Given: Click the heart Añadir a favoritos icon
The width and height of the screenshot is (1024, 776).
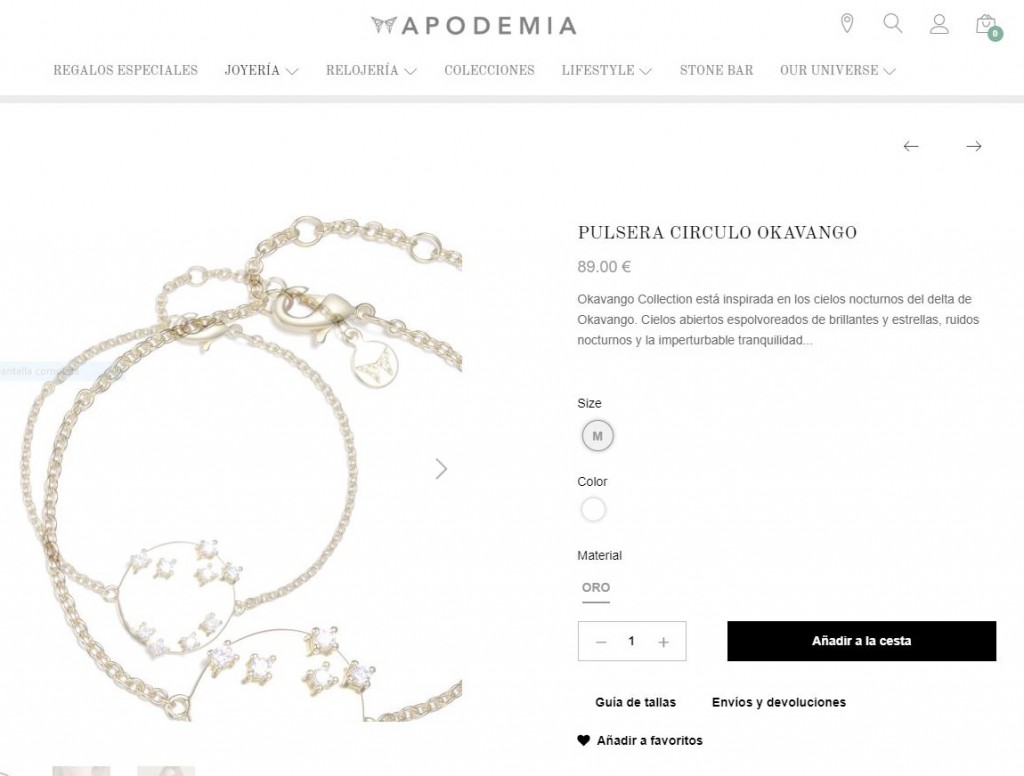Looking at the screenshot, I should pos(584,740).
